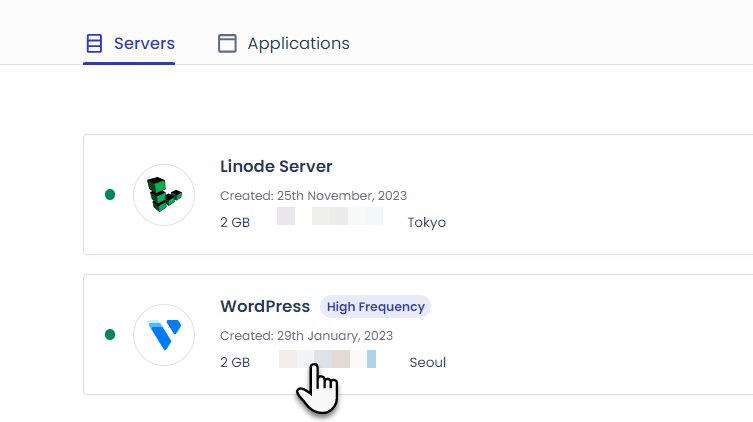Image resolution: width=753 pixels, height=422 pixels.
Task: Click the Tokyo location label
Action: click(427, 223)
